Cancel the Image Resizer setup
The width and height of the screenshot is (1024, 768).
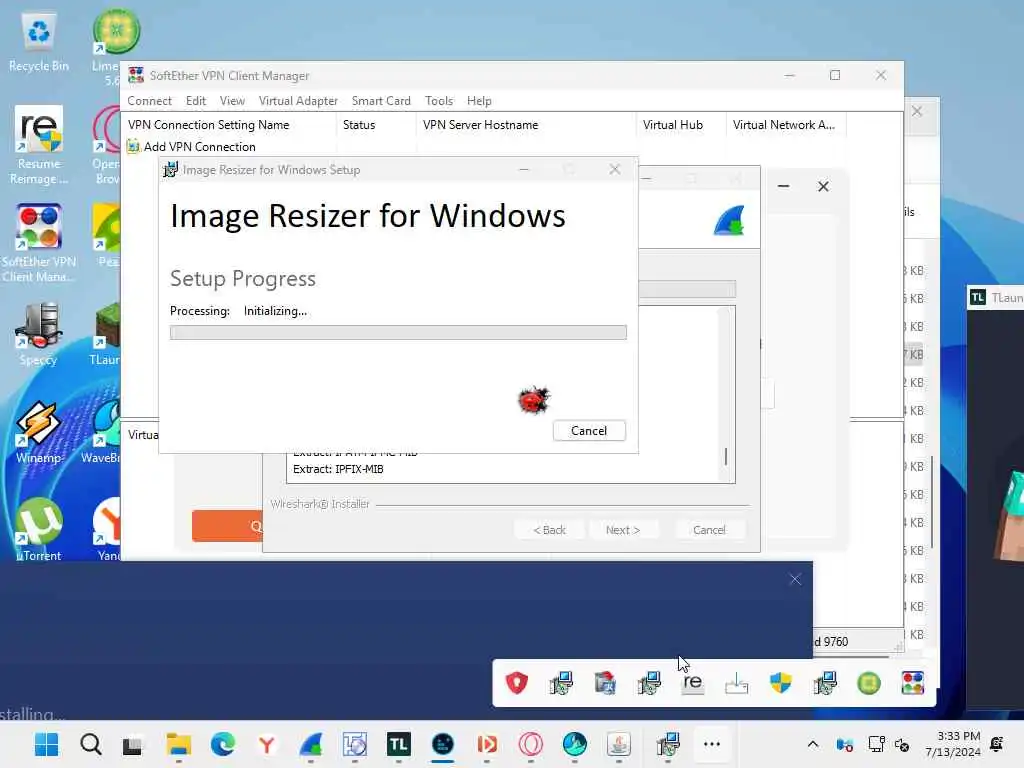click(x=589, y=431)
